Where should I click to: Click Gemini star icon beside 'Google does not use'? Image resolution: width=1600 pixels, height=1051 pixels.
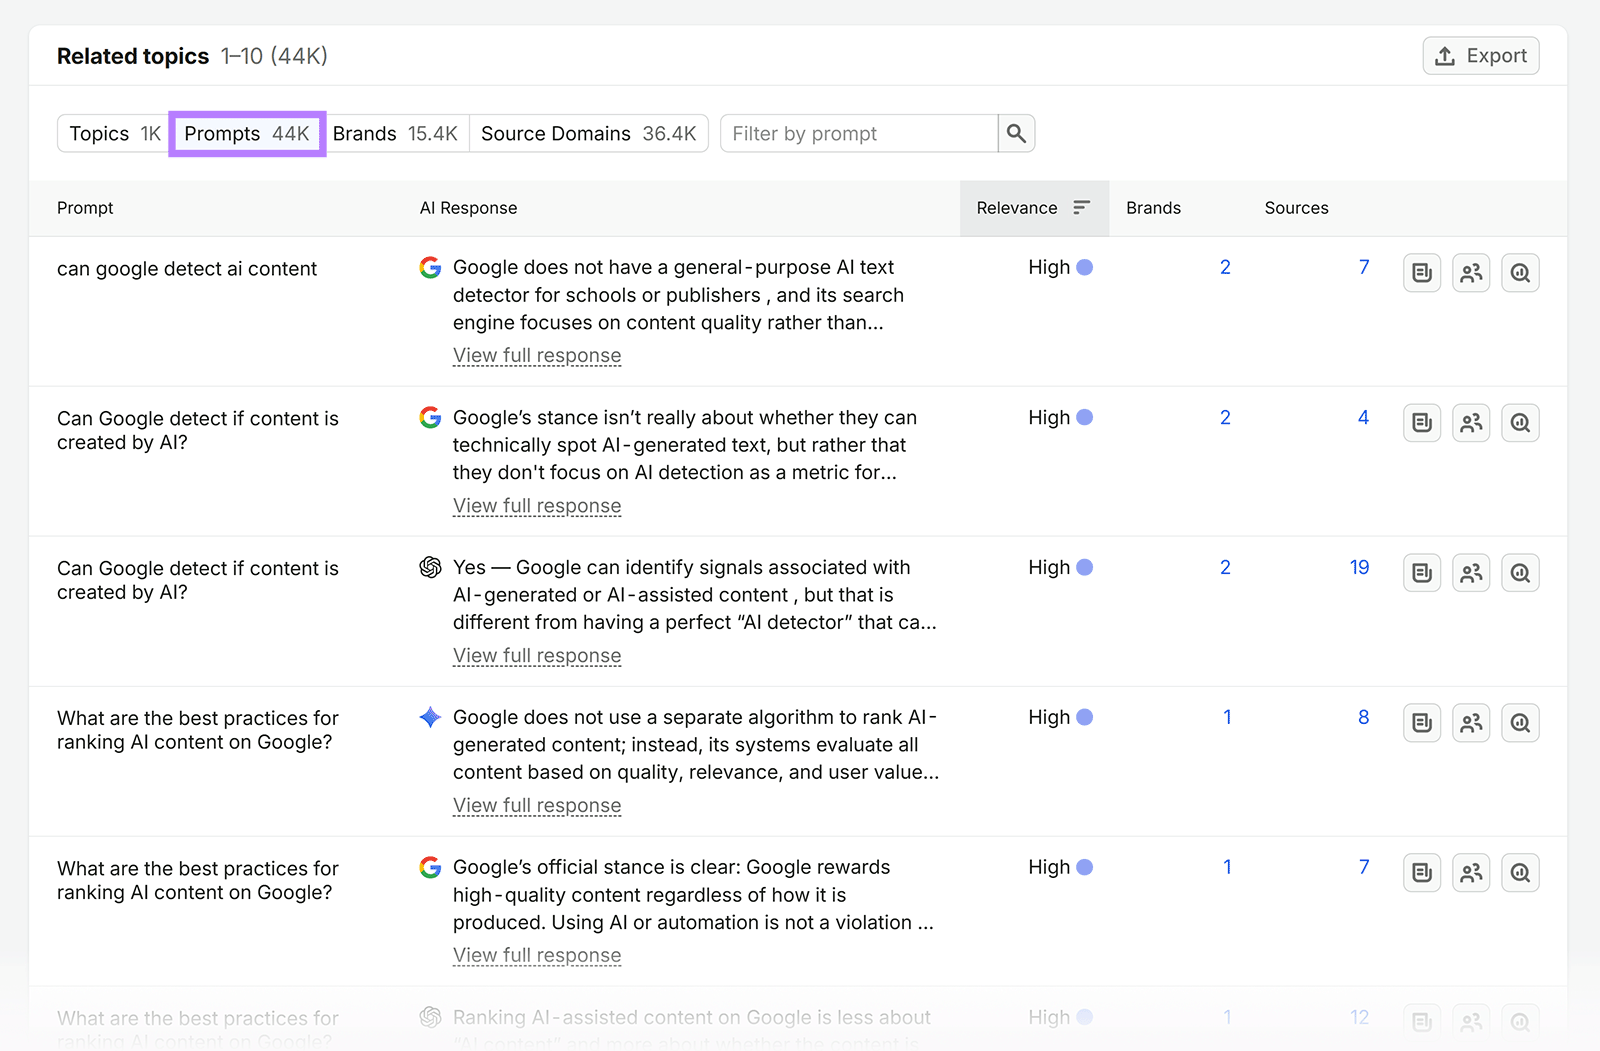(430, 717)
